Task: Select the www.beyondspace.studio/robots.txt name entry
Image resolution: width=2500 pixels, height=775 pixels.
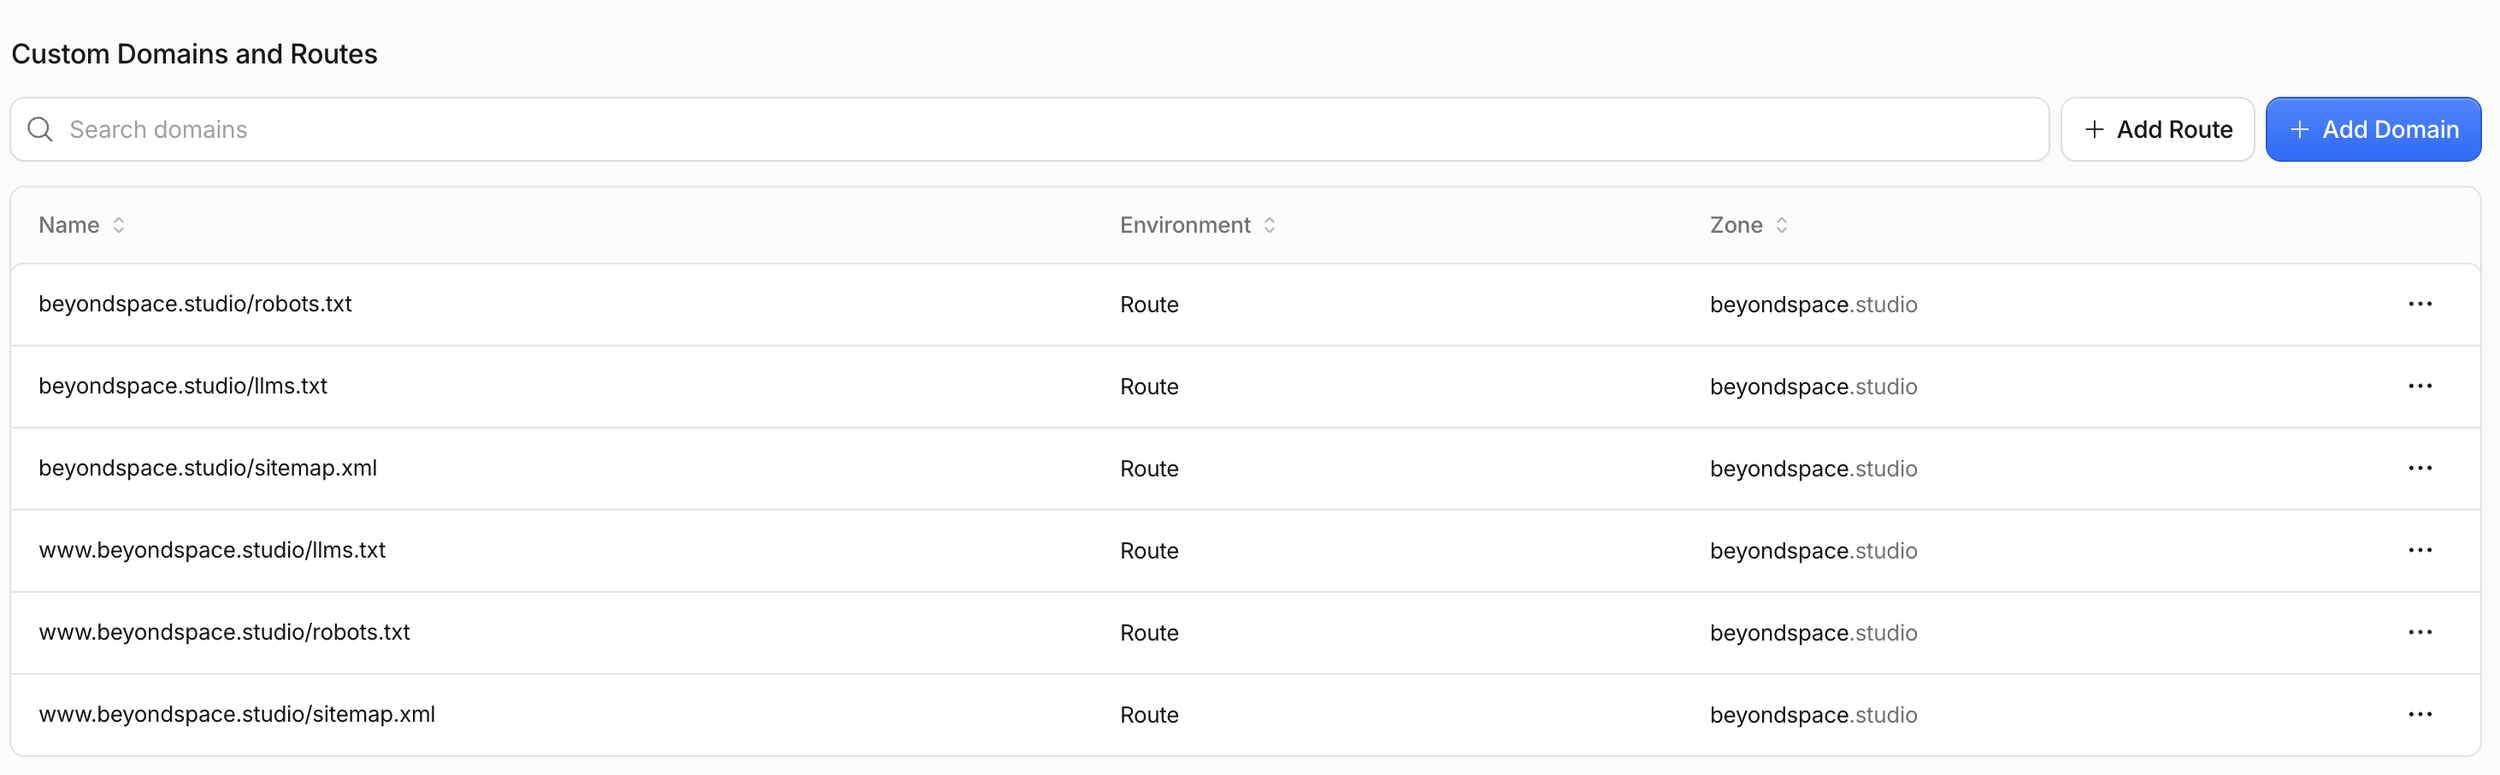Action: [x=224, y=632]
